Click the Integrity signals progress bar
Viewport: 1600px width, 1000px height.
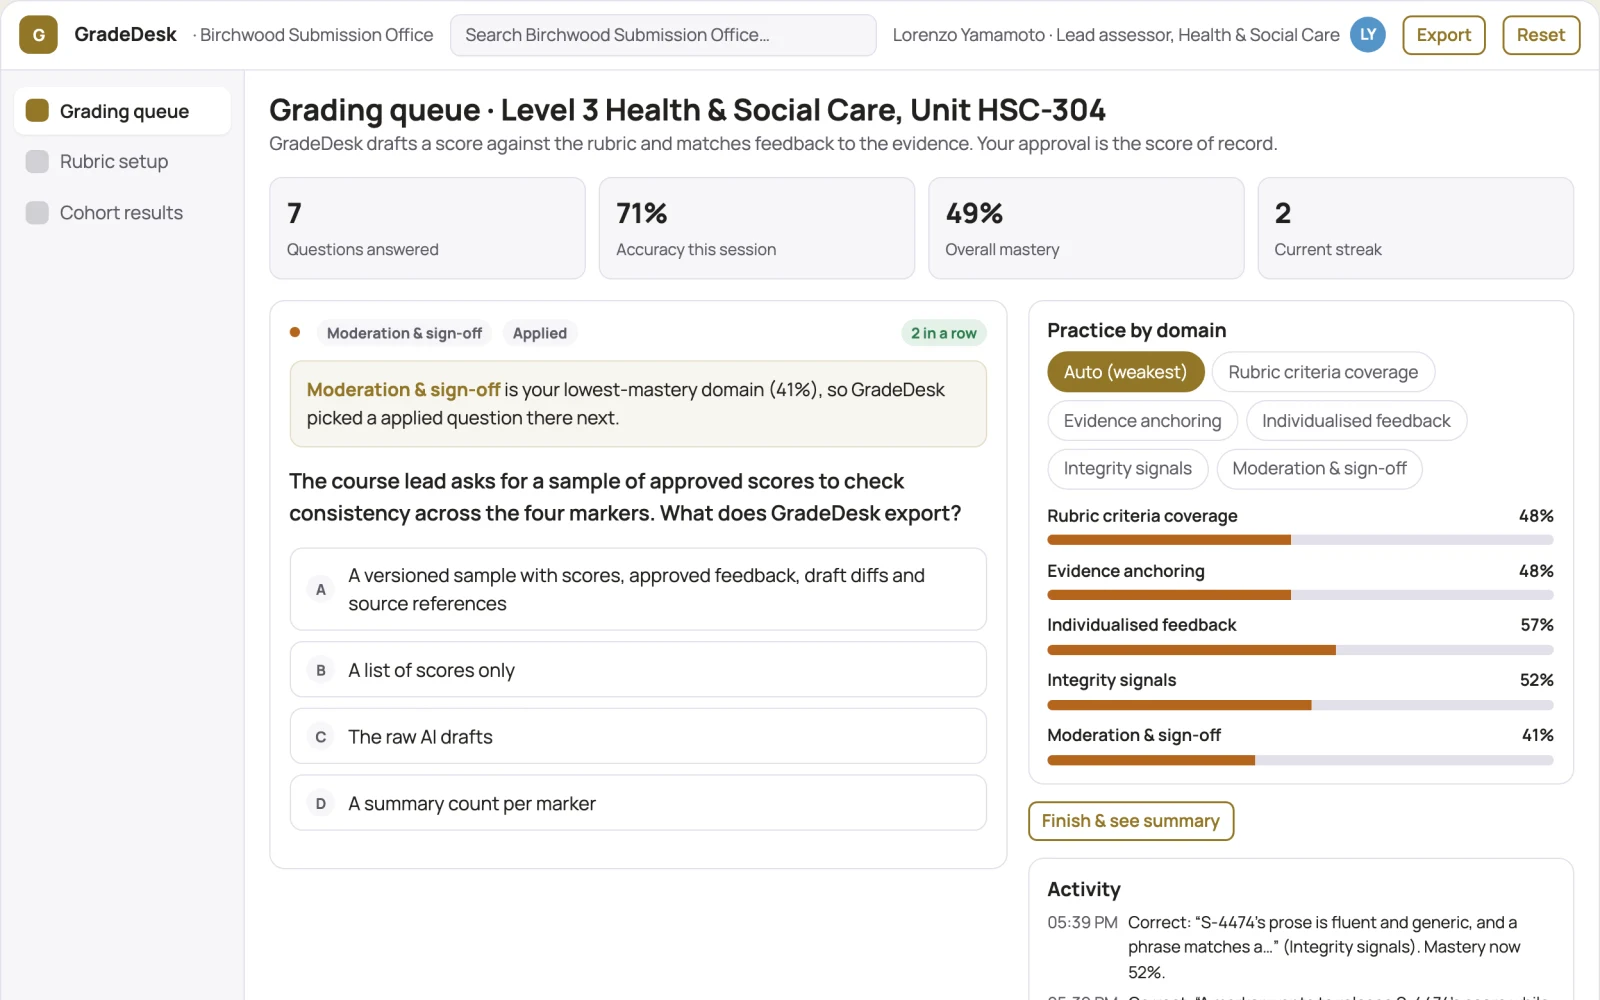1300,705
